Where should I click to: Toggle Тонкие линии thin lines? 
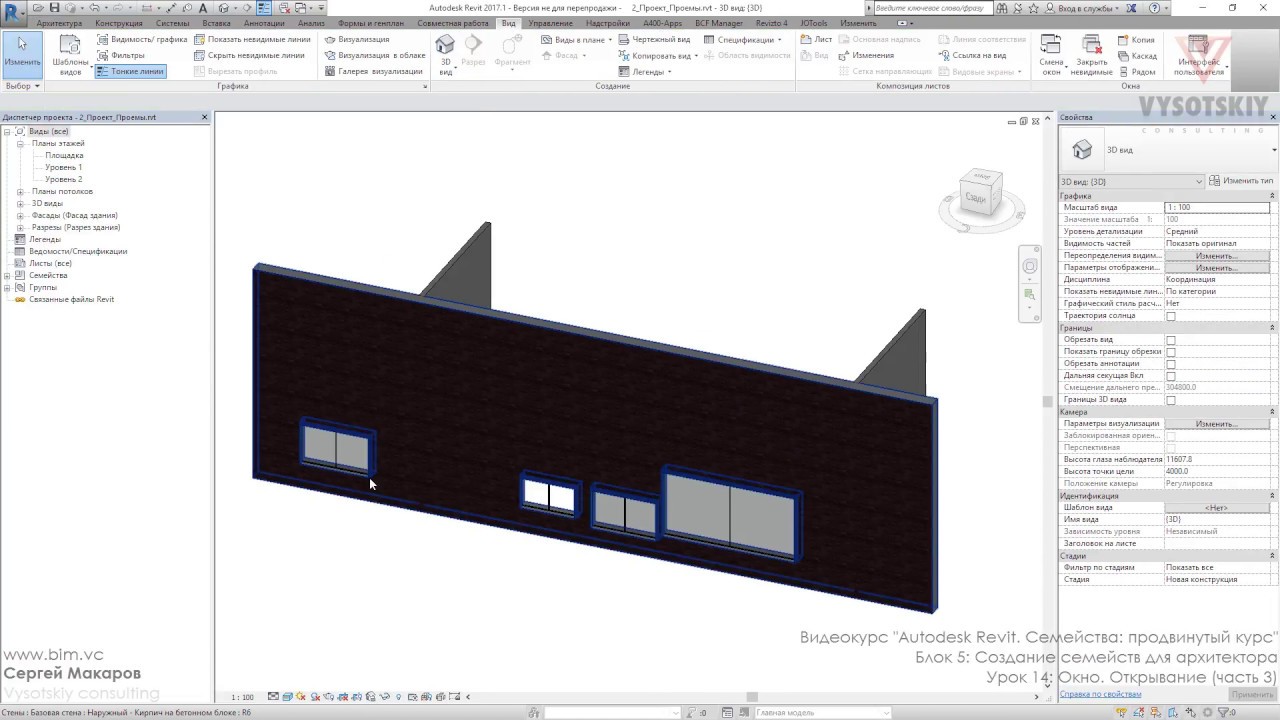130,72
